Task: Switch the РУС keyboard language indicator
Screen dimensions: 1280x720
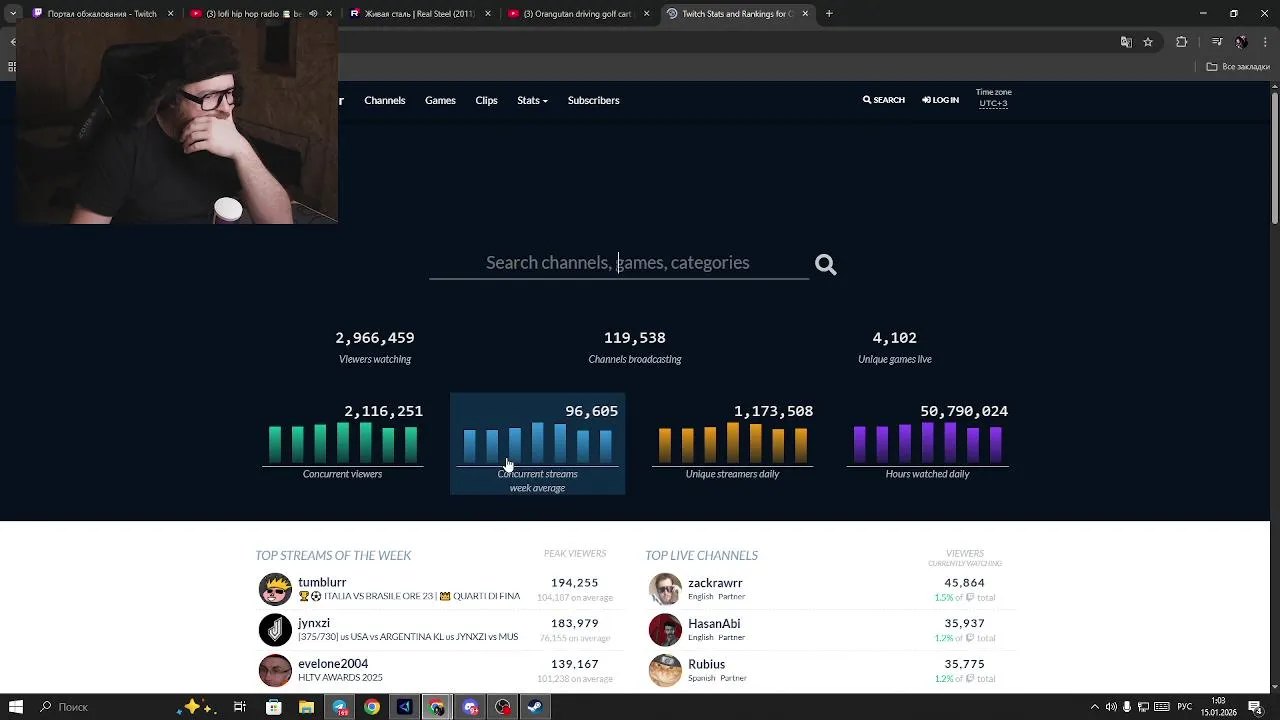Action: 1184,707
